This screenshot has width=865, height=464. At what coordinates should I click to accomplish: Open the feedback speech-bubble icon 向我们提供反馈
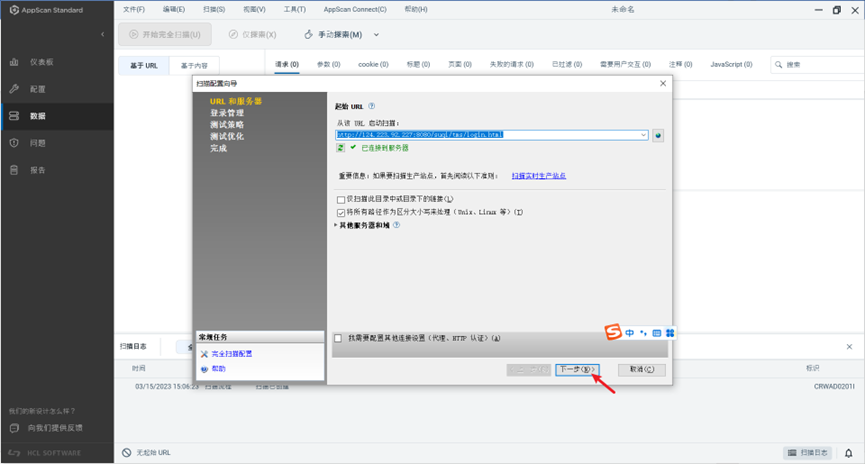click(14, 428)
